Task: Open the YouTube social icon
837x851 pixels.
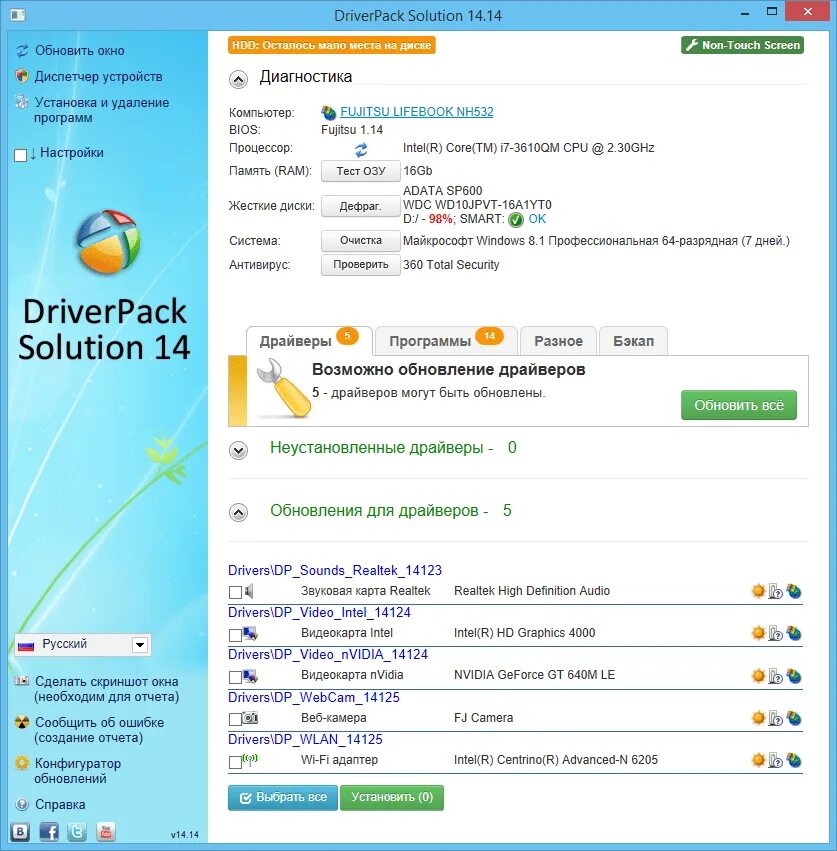Action: [x=106, y=831]
